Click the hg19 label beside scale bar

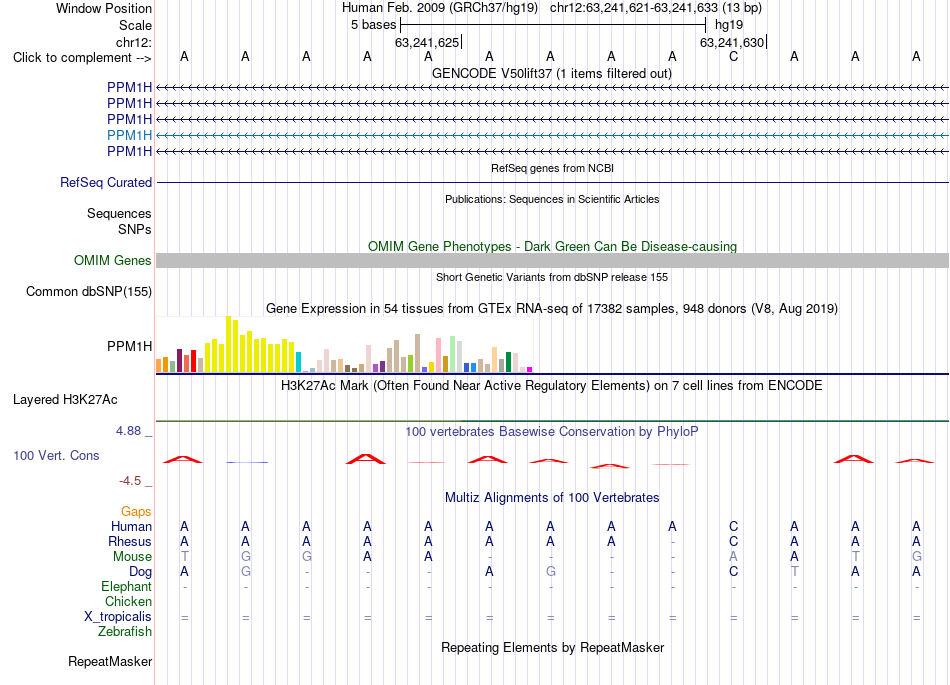[729, 25]
